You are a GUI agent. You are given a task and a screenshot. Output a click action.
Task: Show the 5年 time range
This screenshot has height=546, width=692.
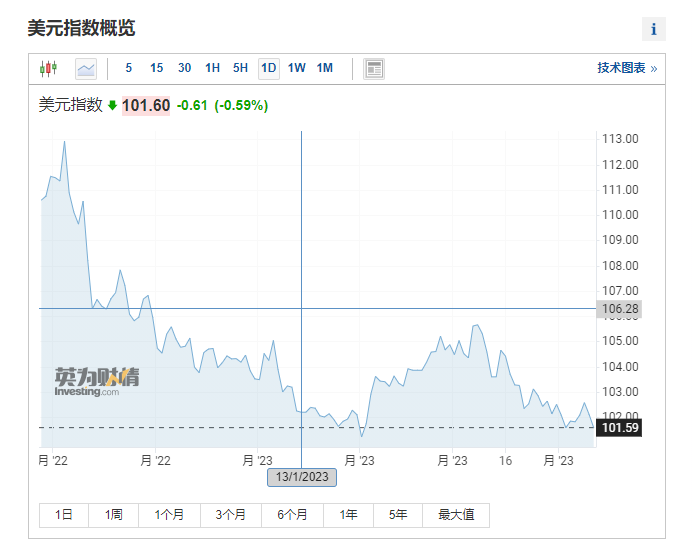[x=398, y=515]
